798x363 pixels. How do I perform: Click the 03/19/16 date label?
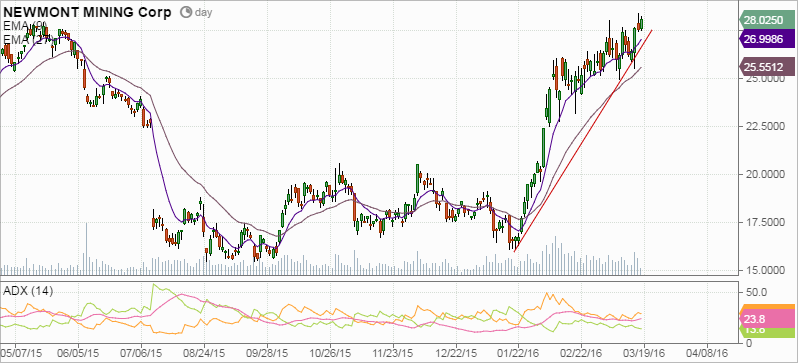coord(644,352)
